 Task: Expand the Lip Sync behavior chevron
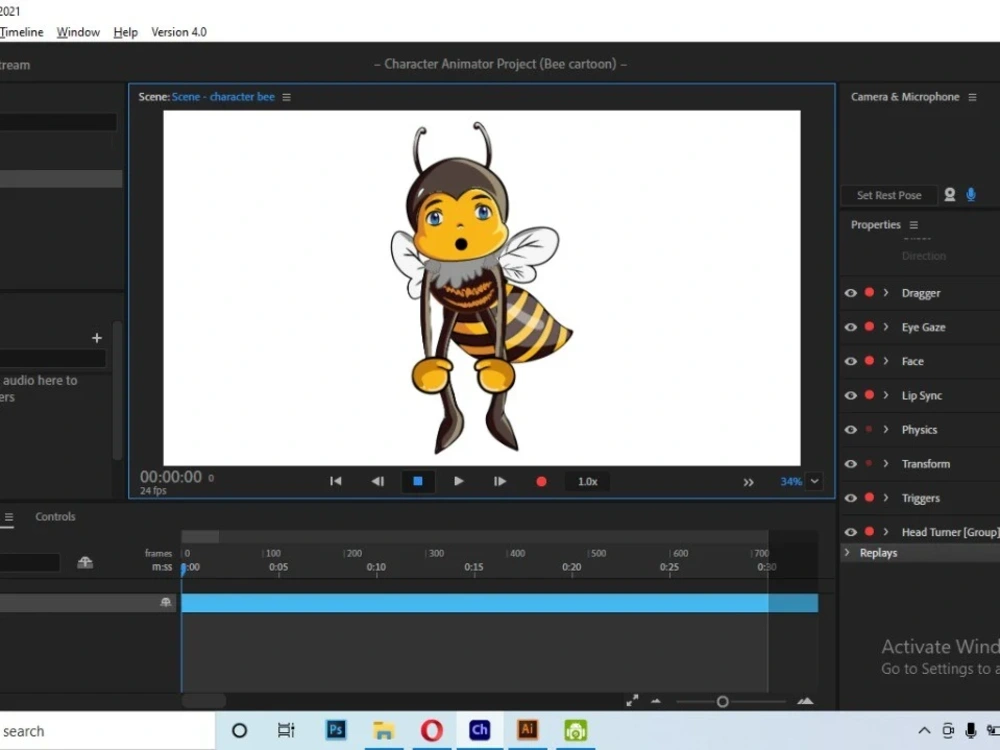click(886, 395)
